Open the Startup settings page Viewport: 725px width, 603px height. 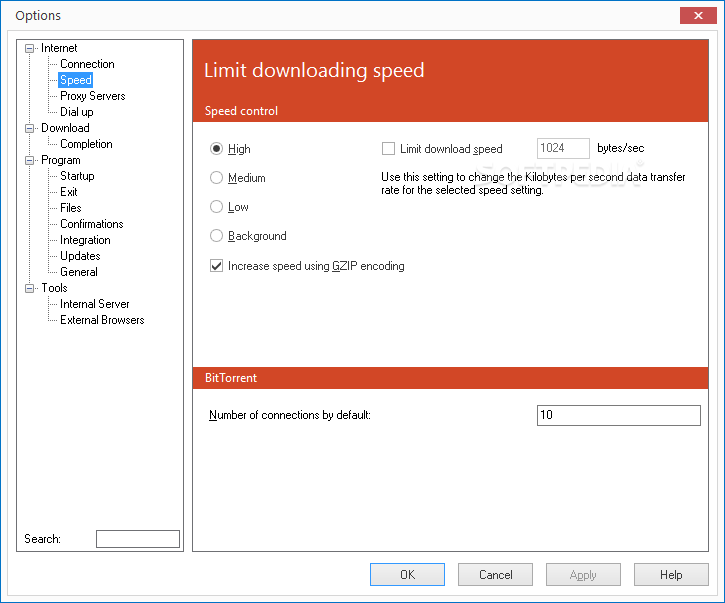coord(77,176)
